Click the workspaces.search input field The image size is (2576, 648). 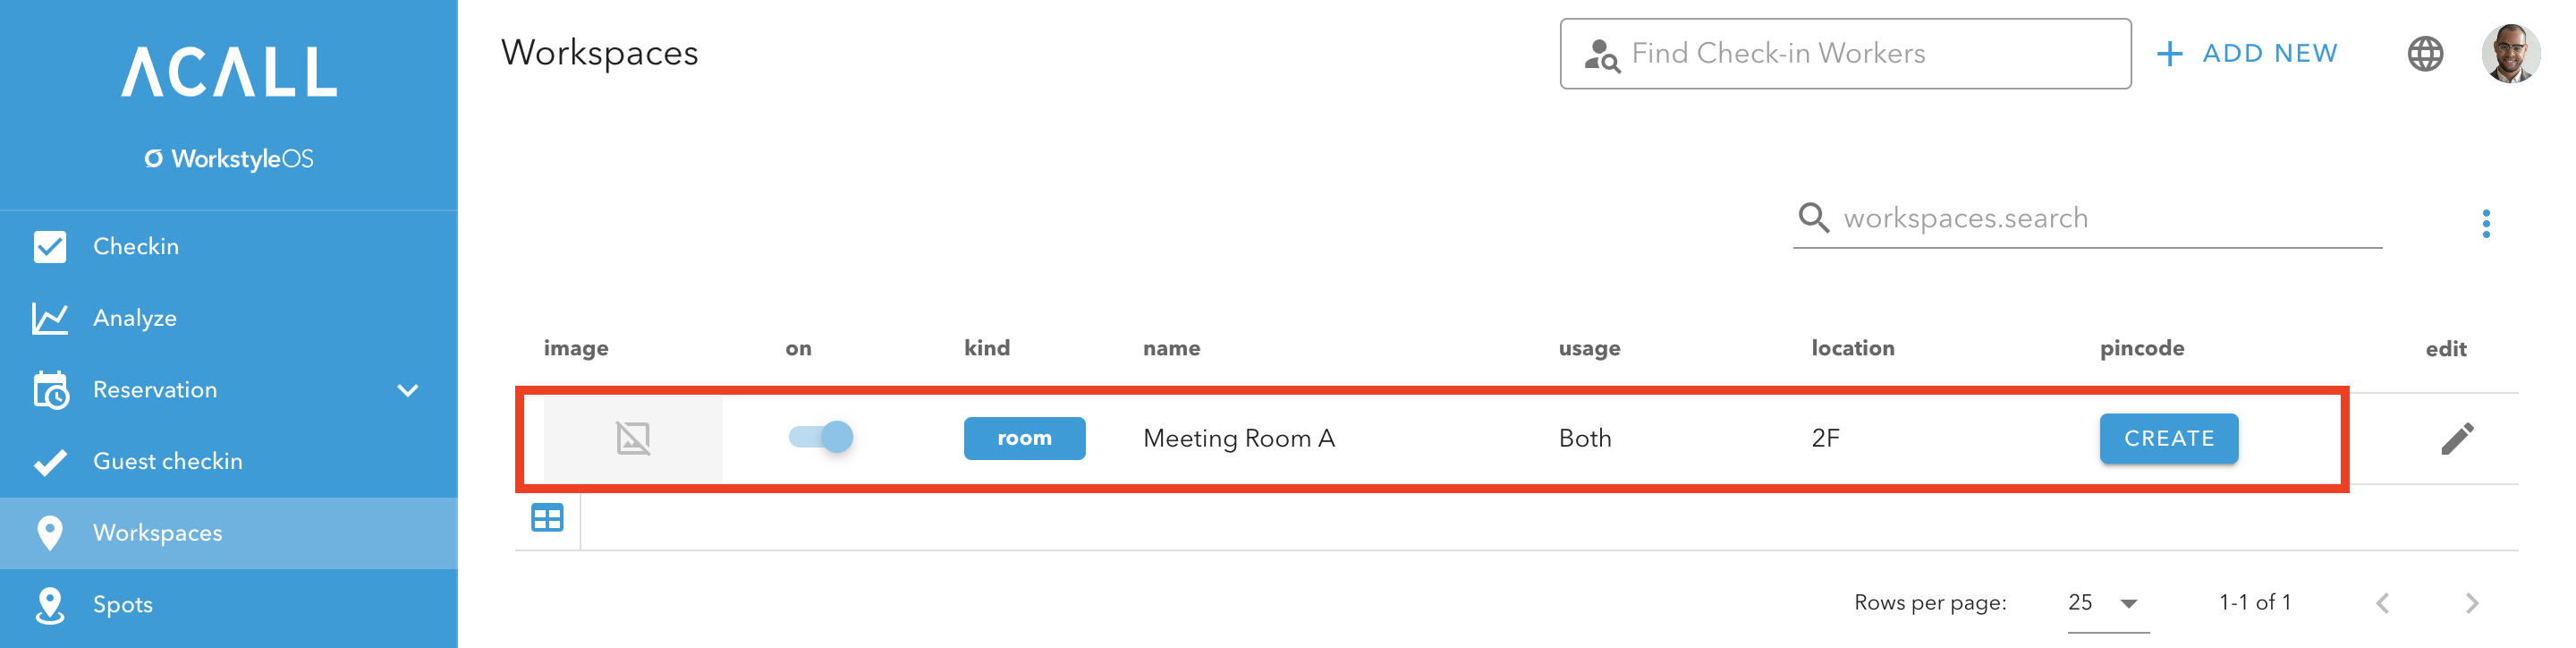(2086, 219)
